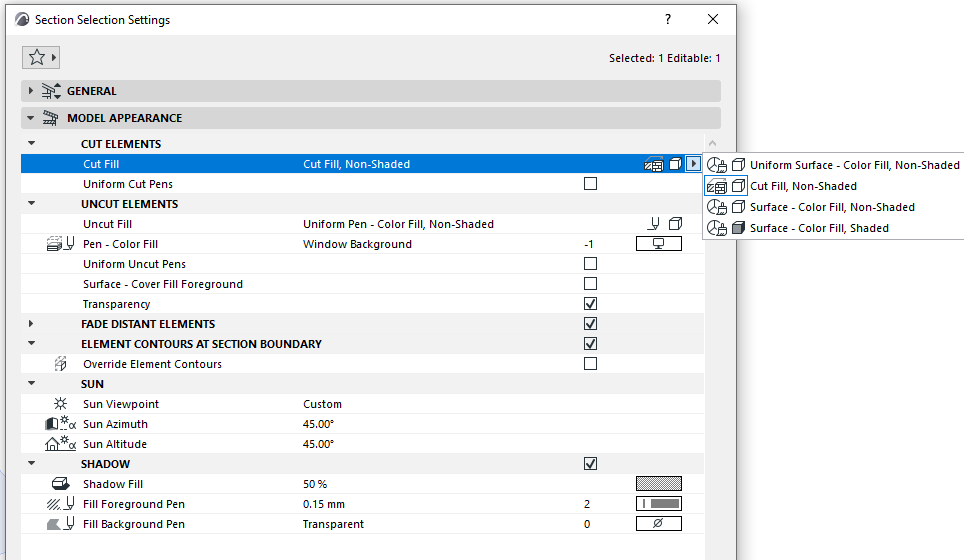Select Surface - Color Fill, Shaded option
Viewport: 964px width, 560px height.
(x=818, y=228)
